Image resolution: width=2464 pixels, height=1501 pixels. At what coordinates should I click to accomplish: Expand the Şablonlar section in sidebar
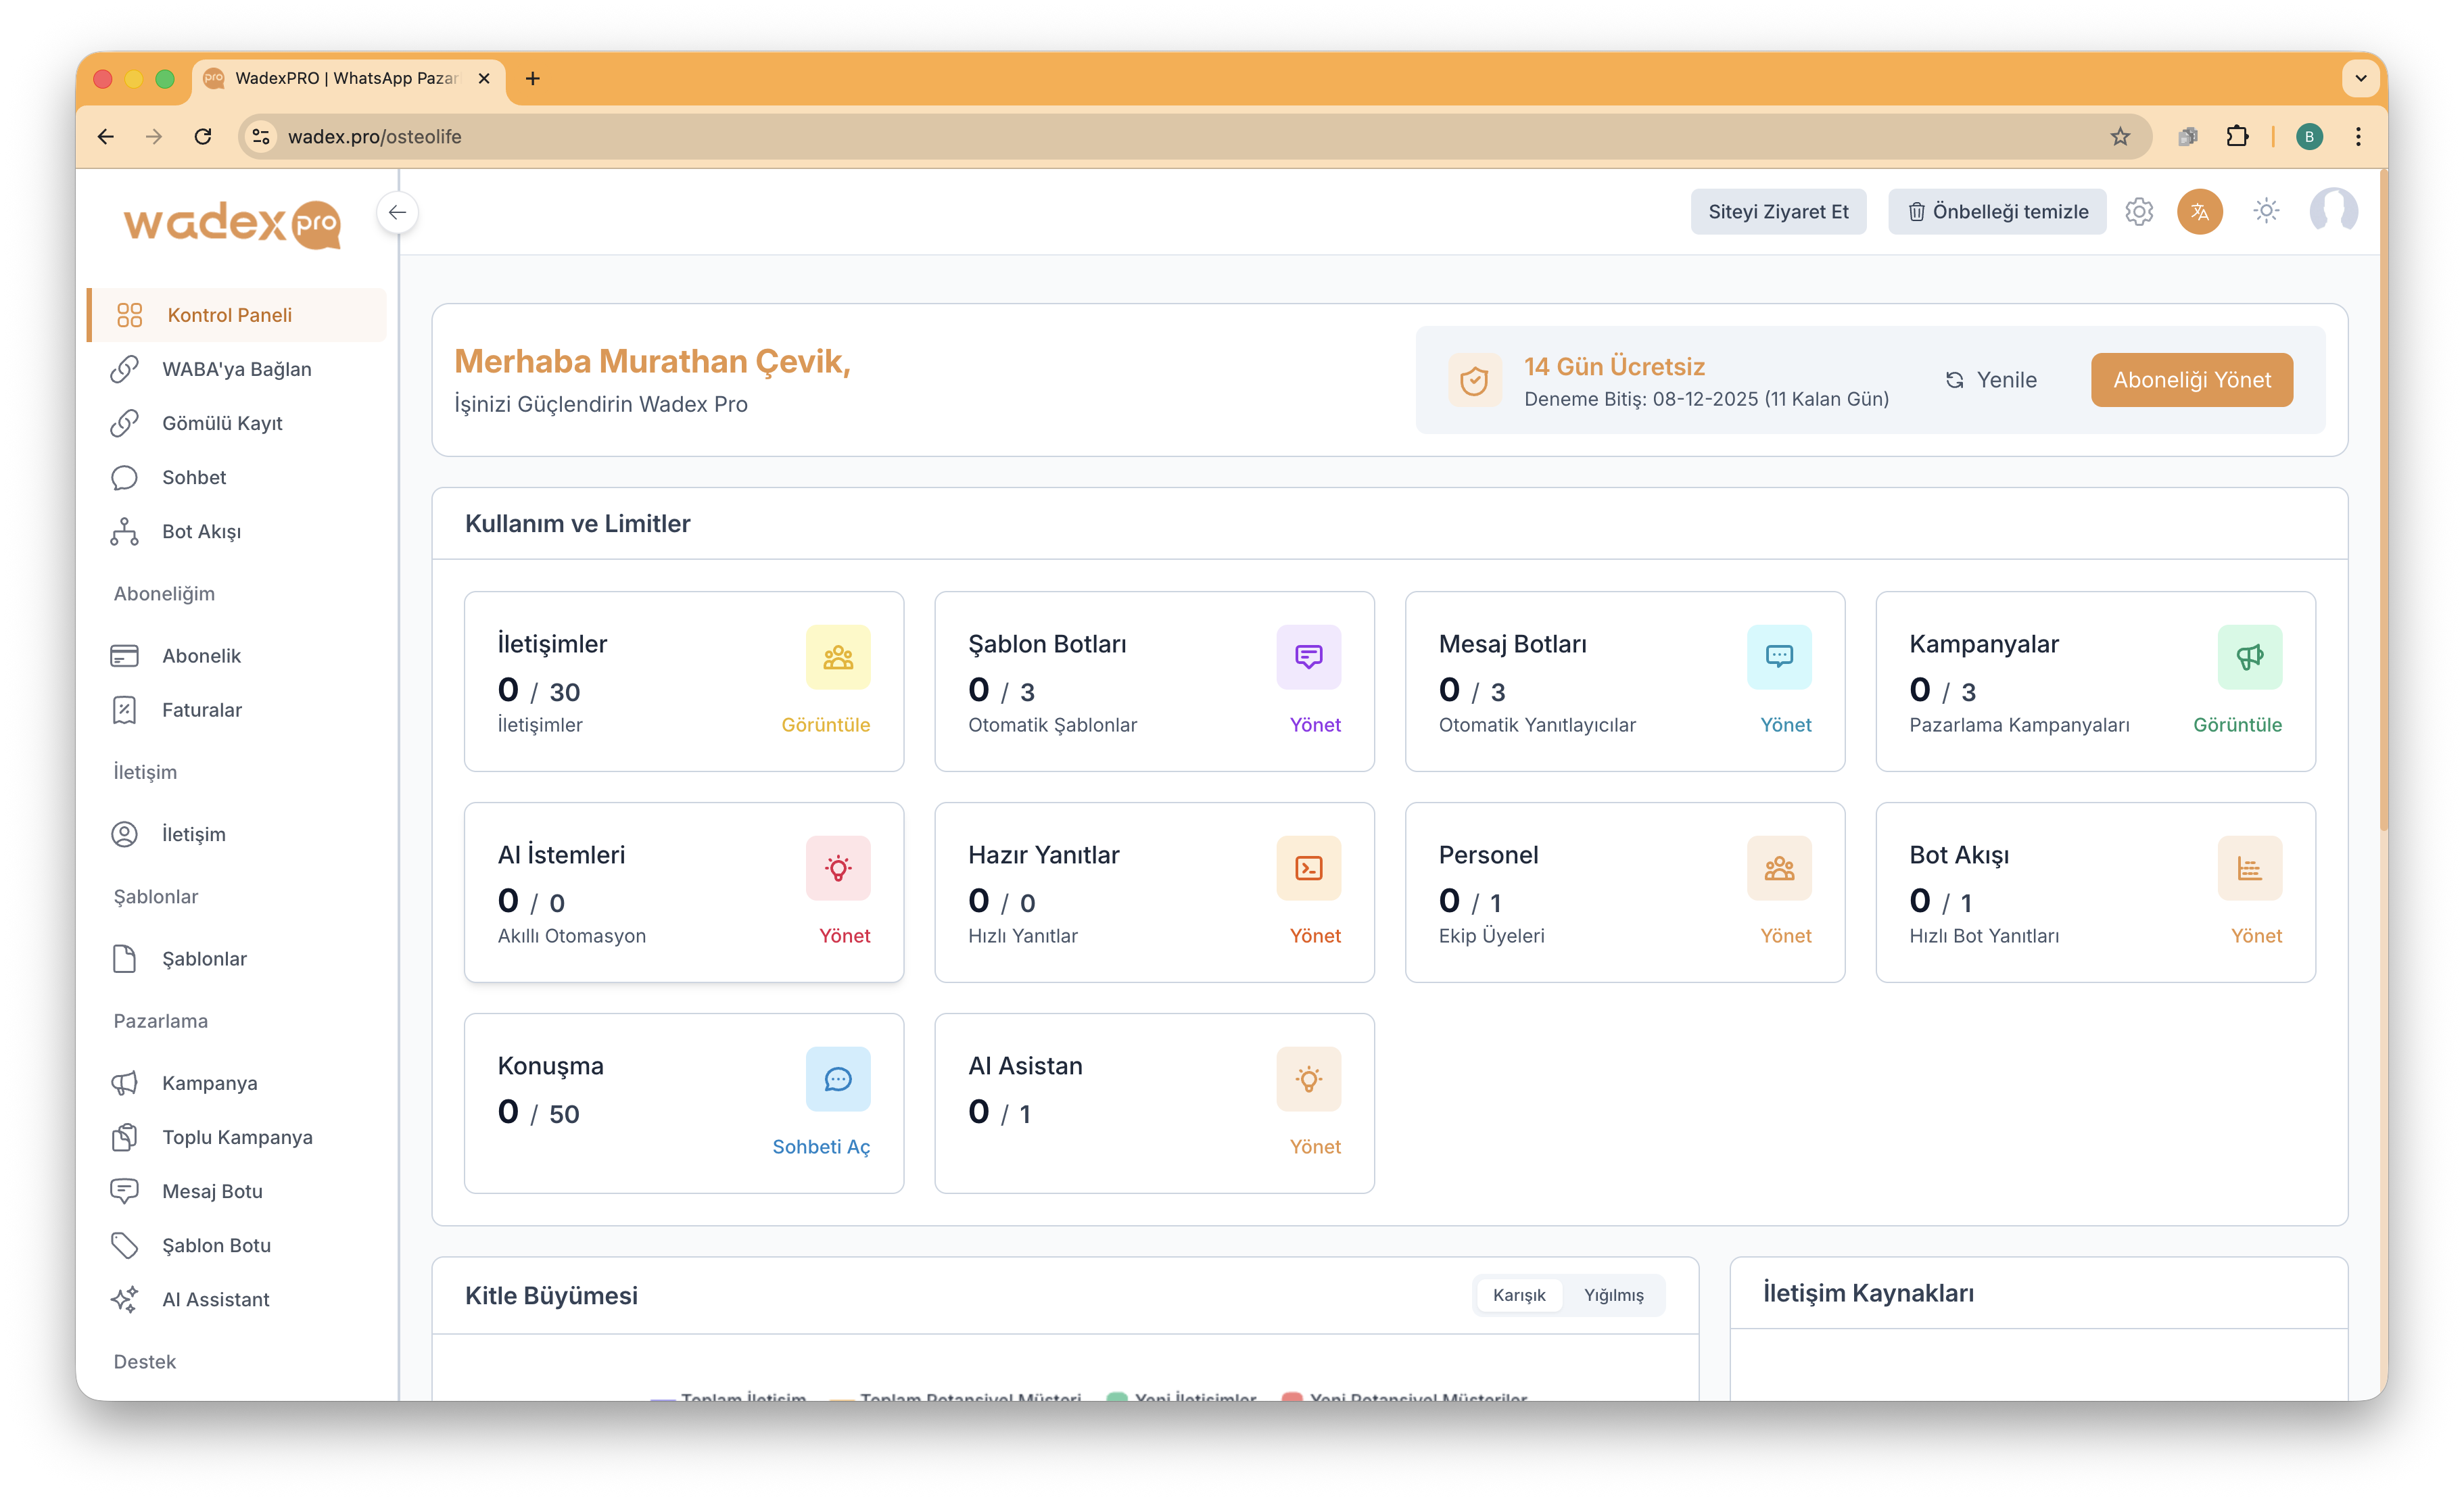point(155,897)
